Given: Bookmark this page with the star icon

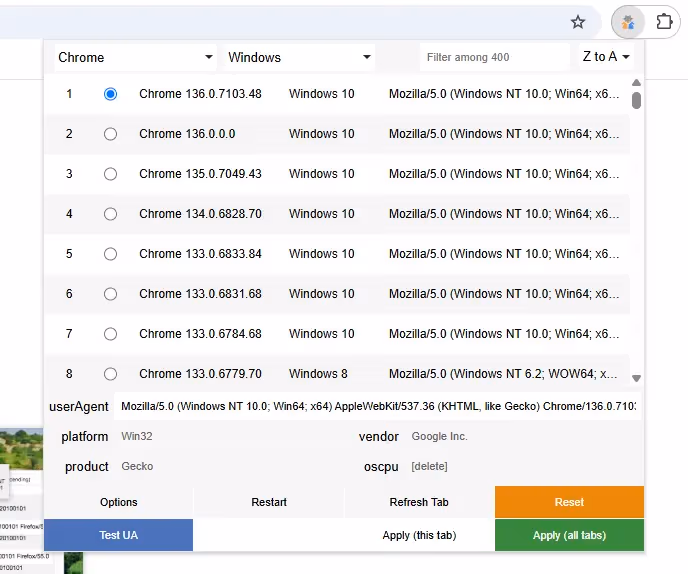Looking at the screenshot, I should 578,22.
